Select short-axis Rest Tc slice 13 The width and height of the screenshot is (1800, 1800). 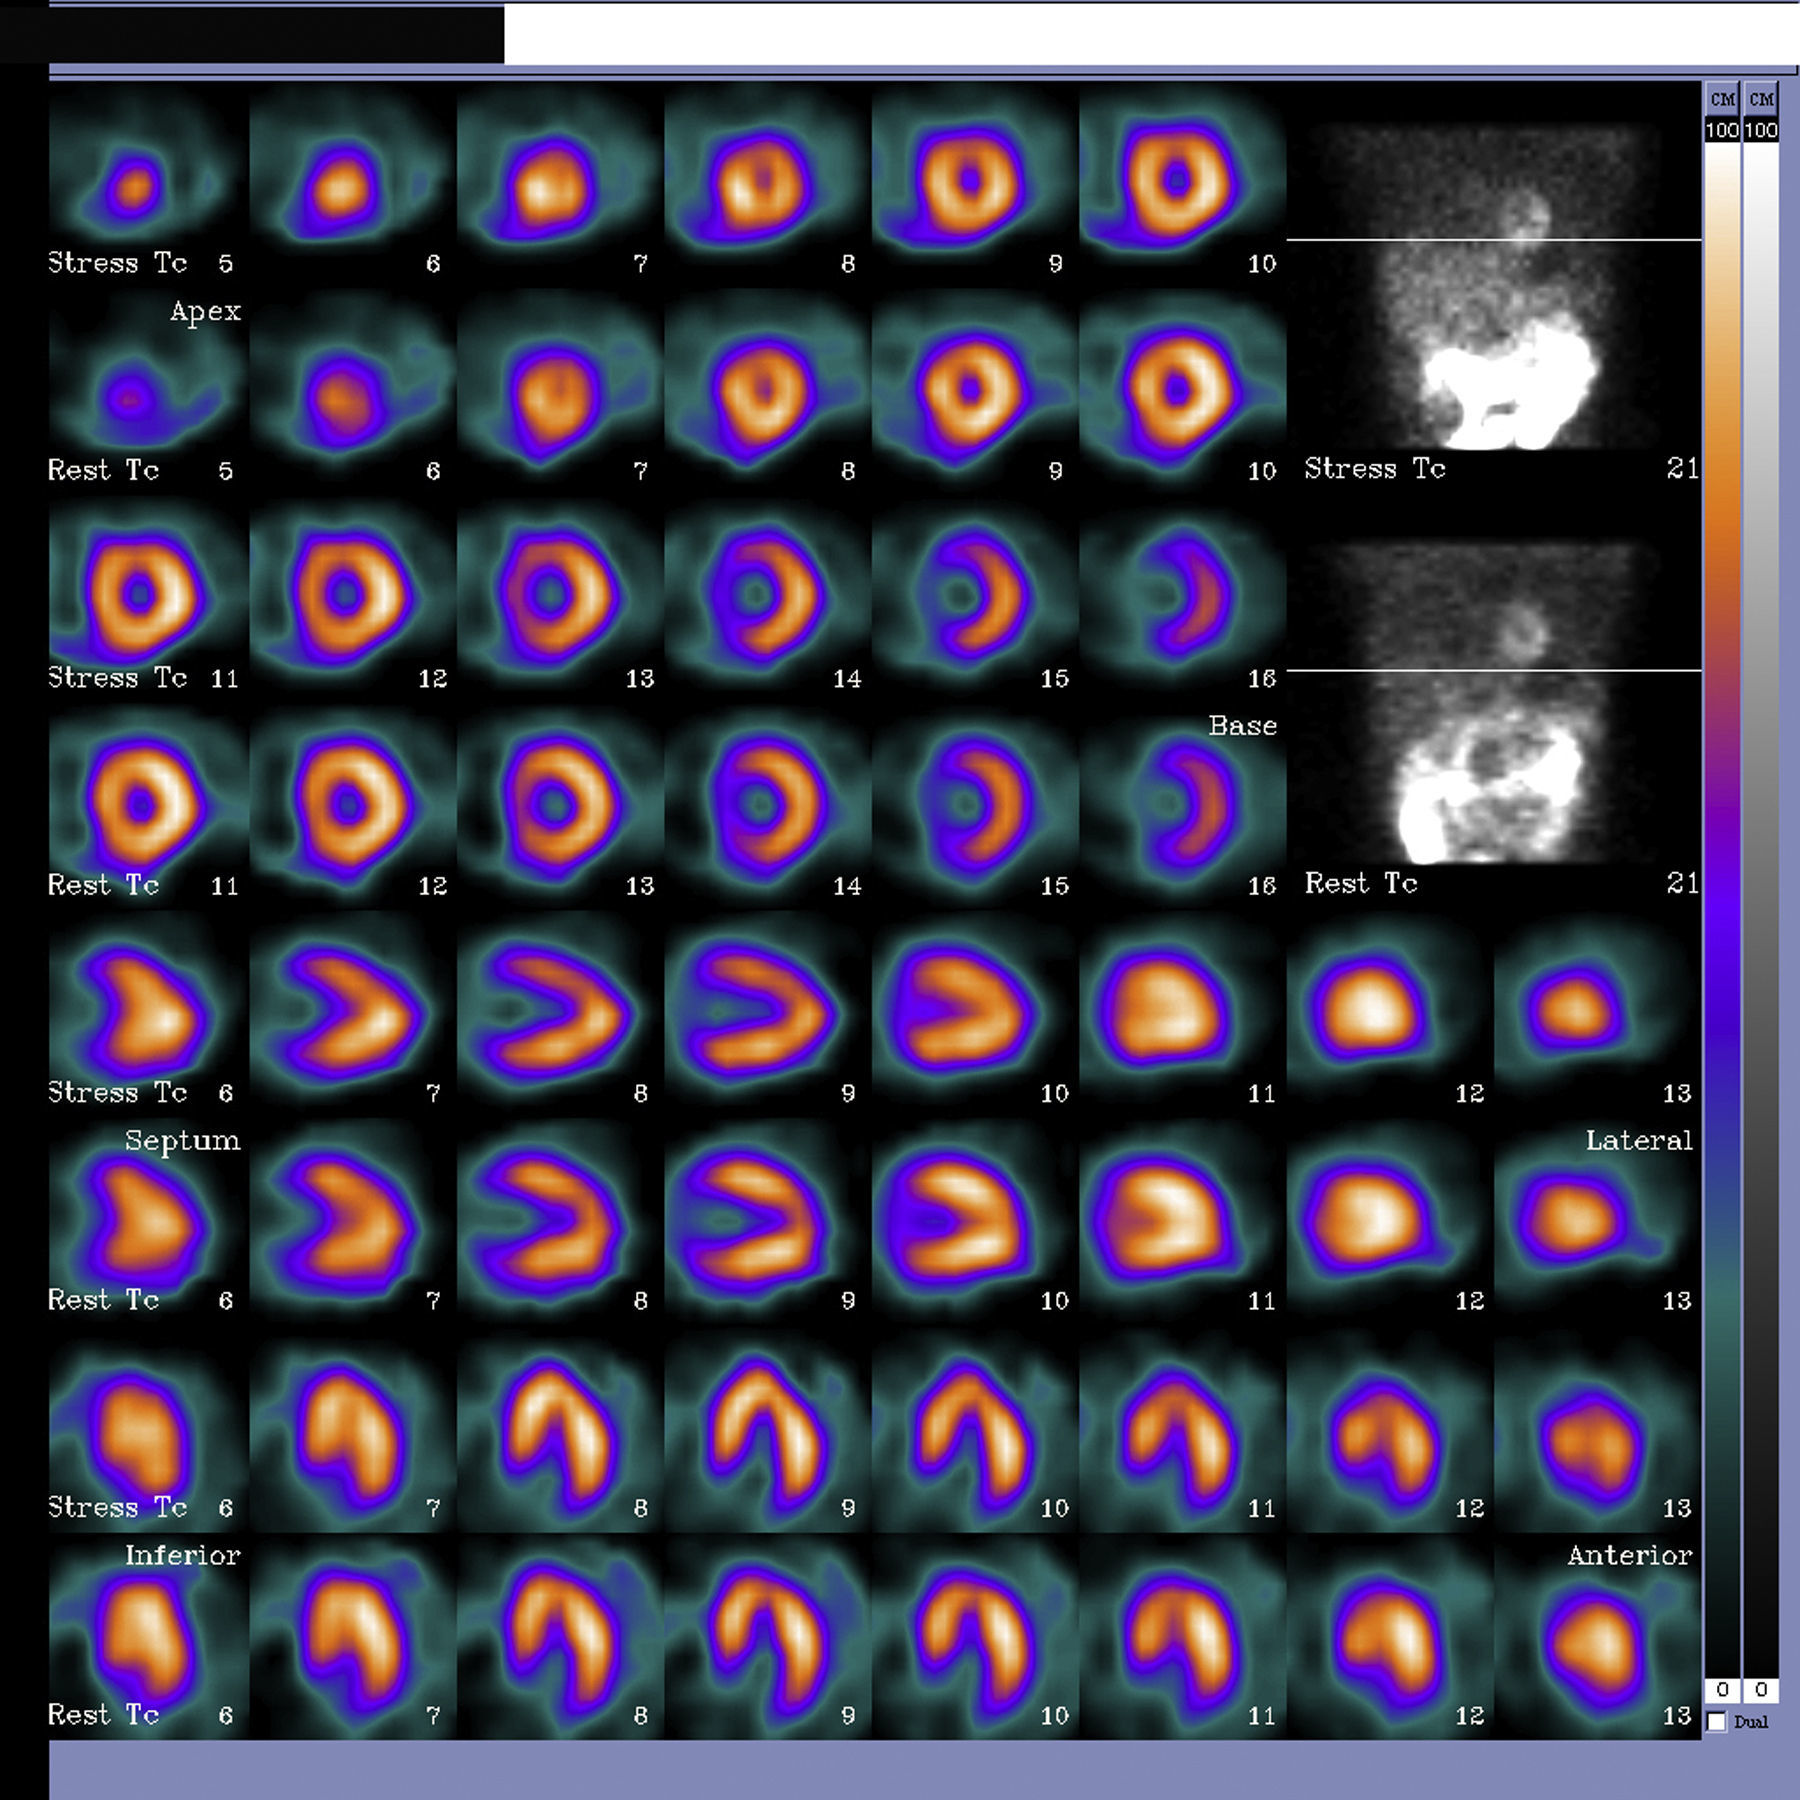click(555, 805)
